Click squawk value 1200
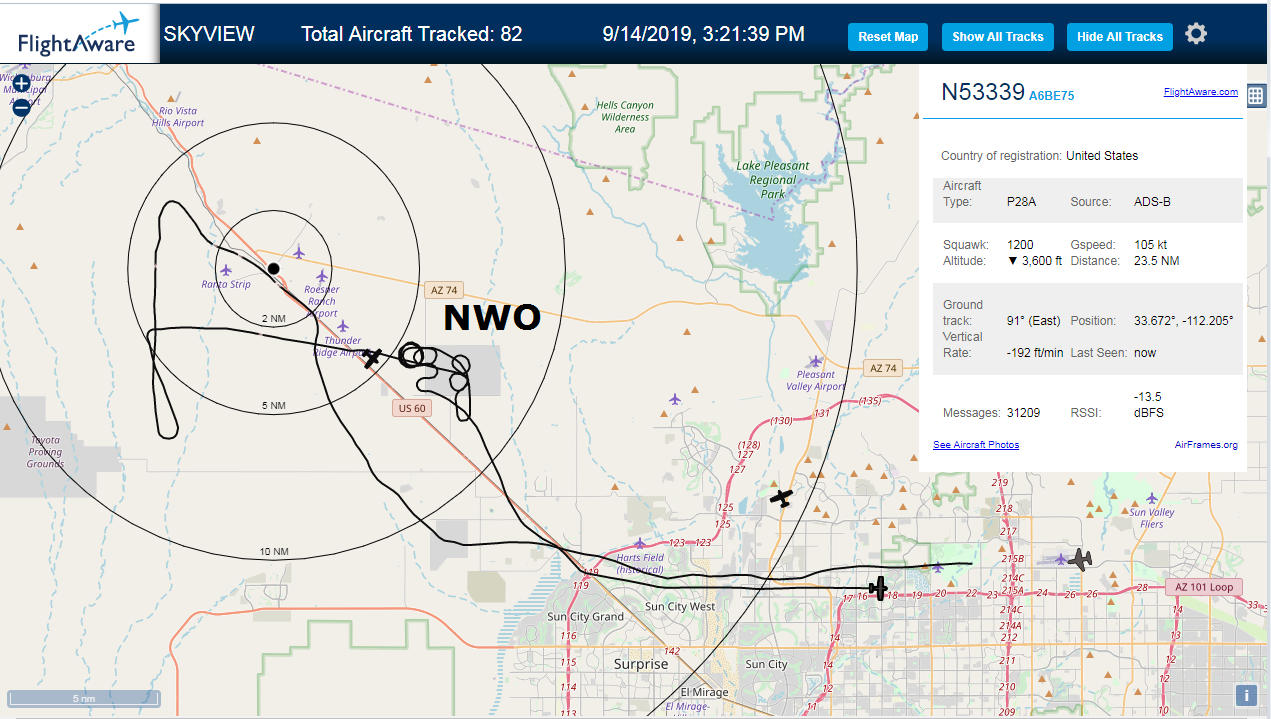This screenshot has height=719, width=1271. tap(1020, 245)
